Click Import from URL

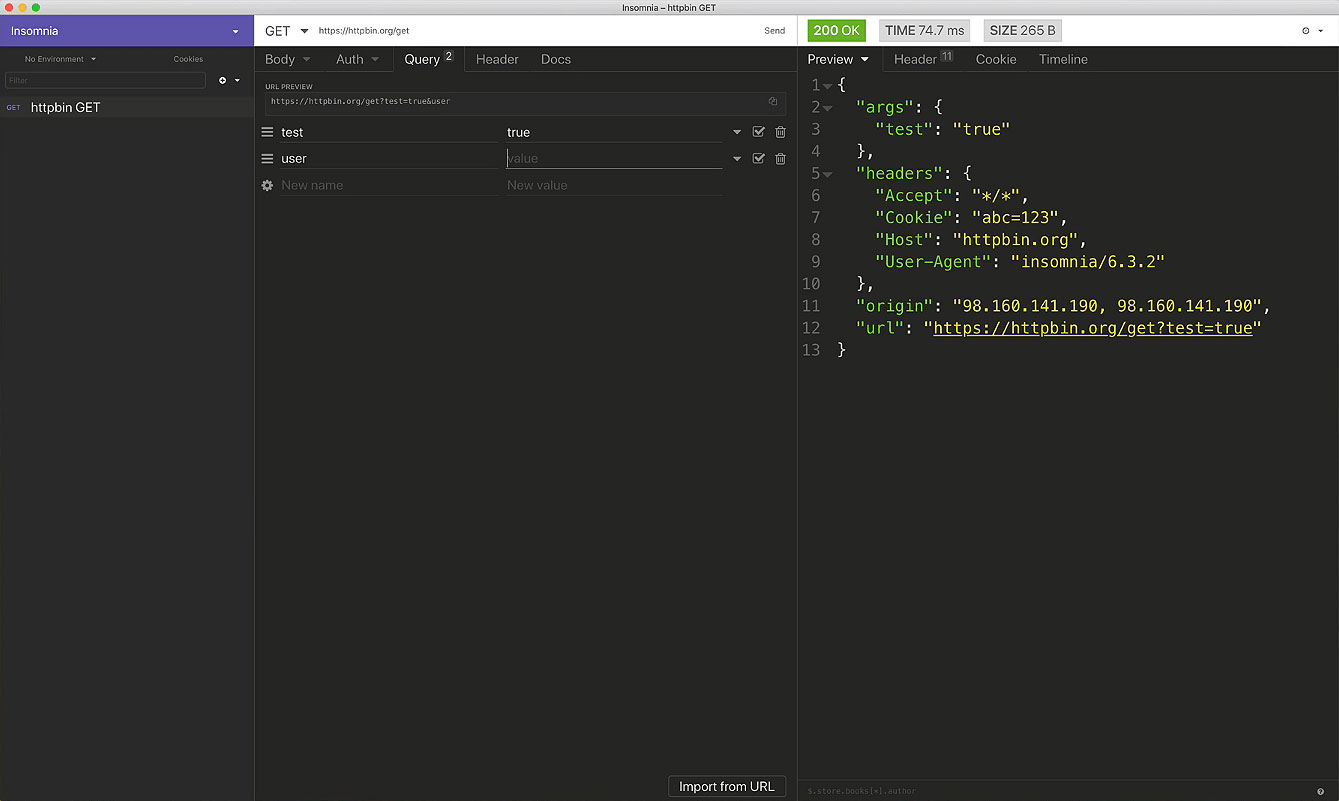(x=727, y=786)
